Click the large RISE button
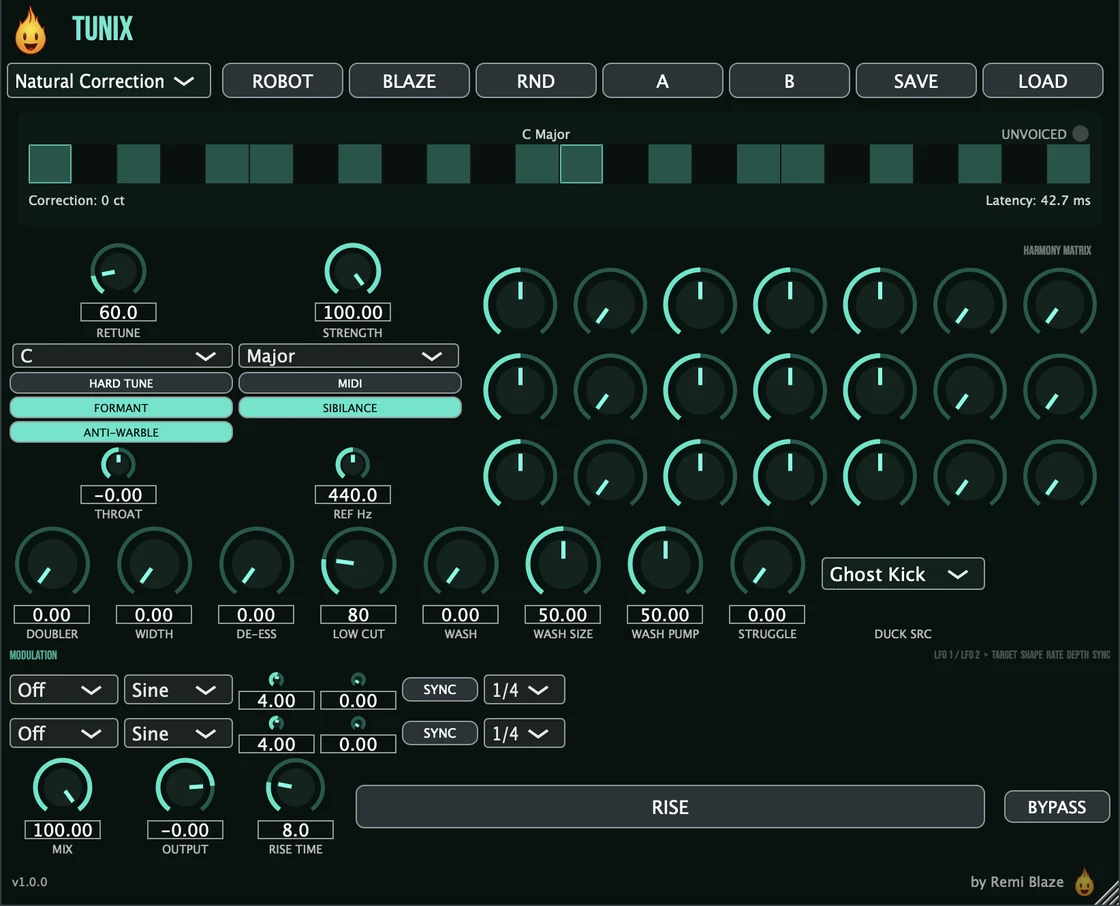This screenshot has width=1120, height=906. click(x=670, y=807)
